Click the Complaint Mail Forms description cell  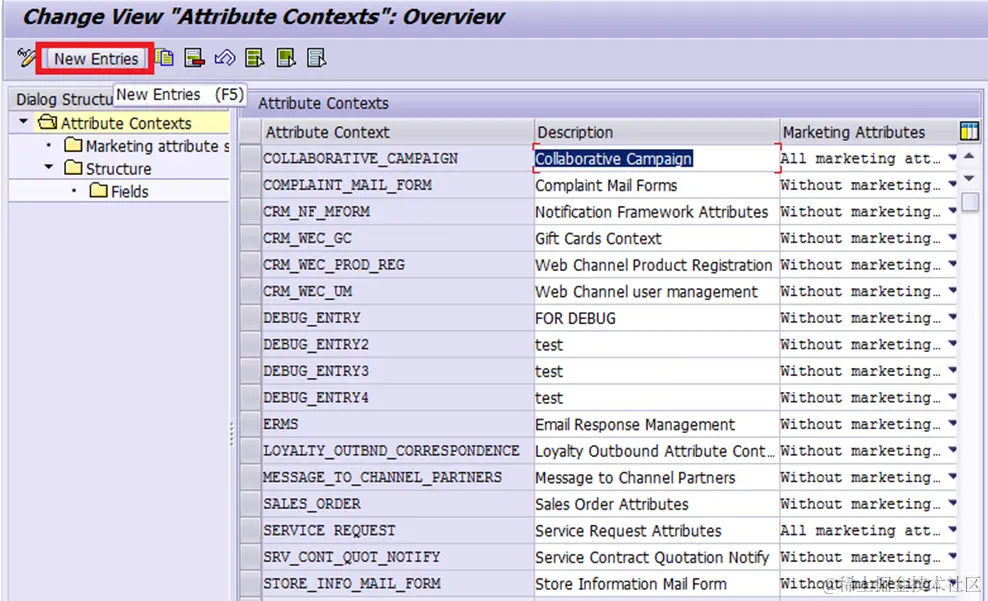click(657, 185)
